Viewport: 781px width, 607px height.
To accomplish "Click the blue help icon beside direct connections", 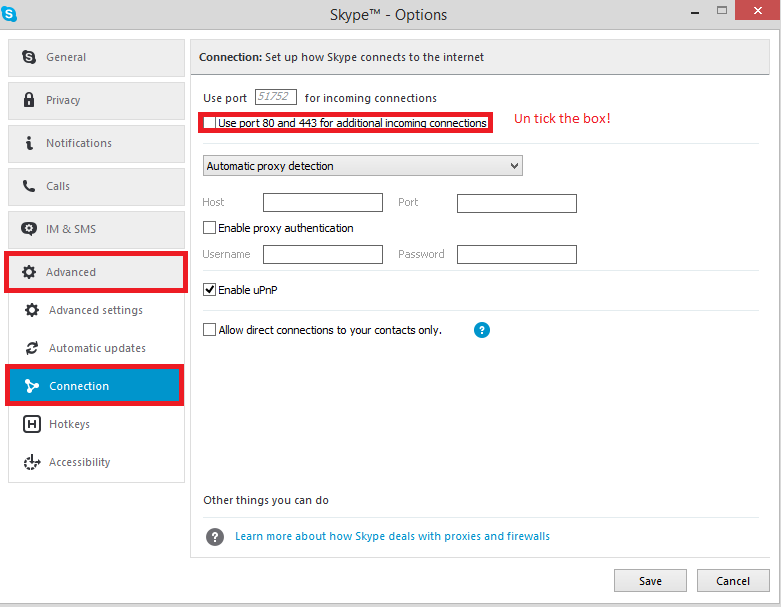I will 482,330.
